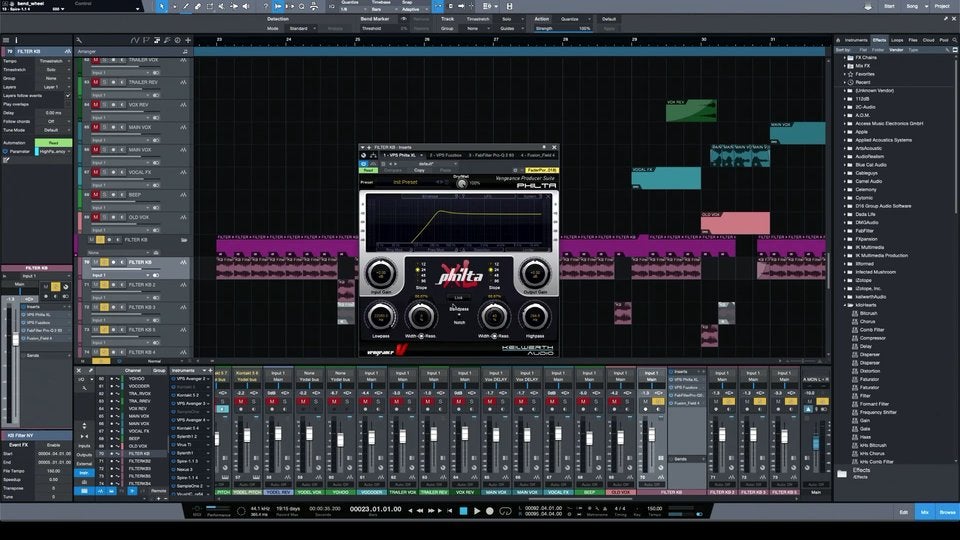Viewport: 960px width, 540px height.
Task: Enable the 12 dB lowpass slope option
Action: [418, 264]
